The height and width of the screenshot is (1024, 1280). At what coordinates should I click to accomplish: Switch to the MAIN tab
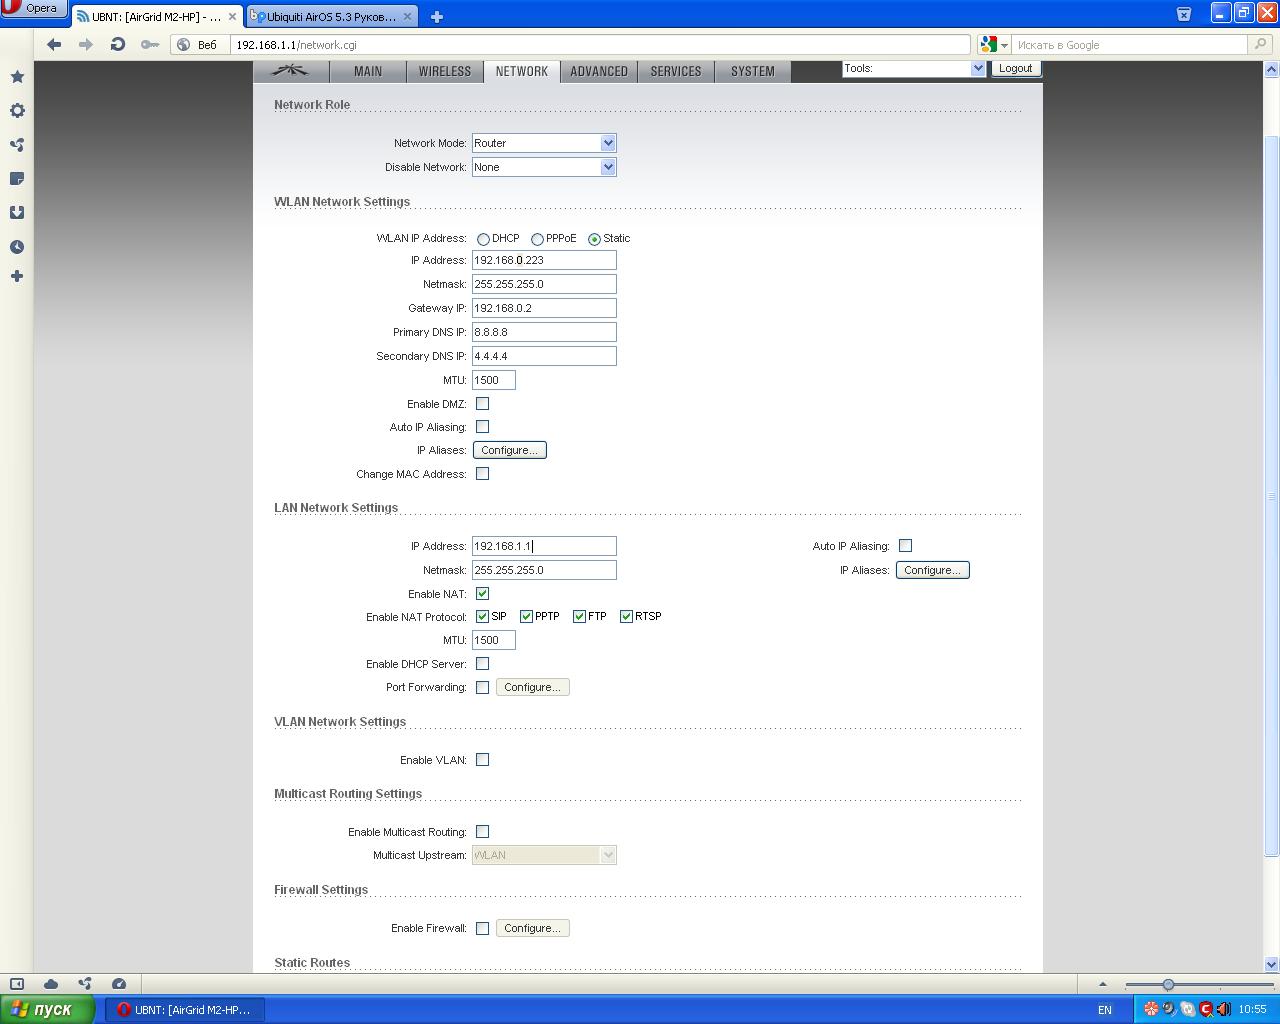tap(368, 71)
